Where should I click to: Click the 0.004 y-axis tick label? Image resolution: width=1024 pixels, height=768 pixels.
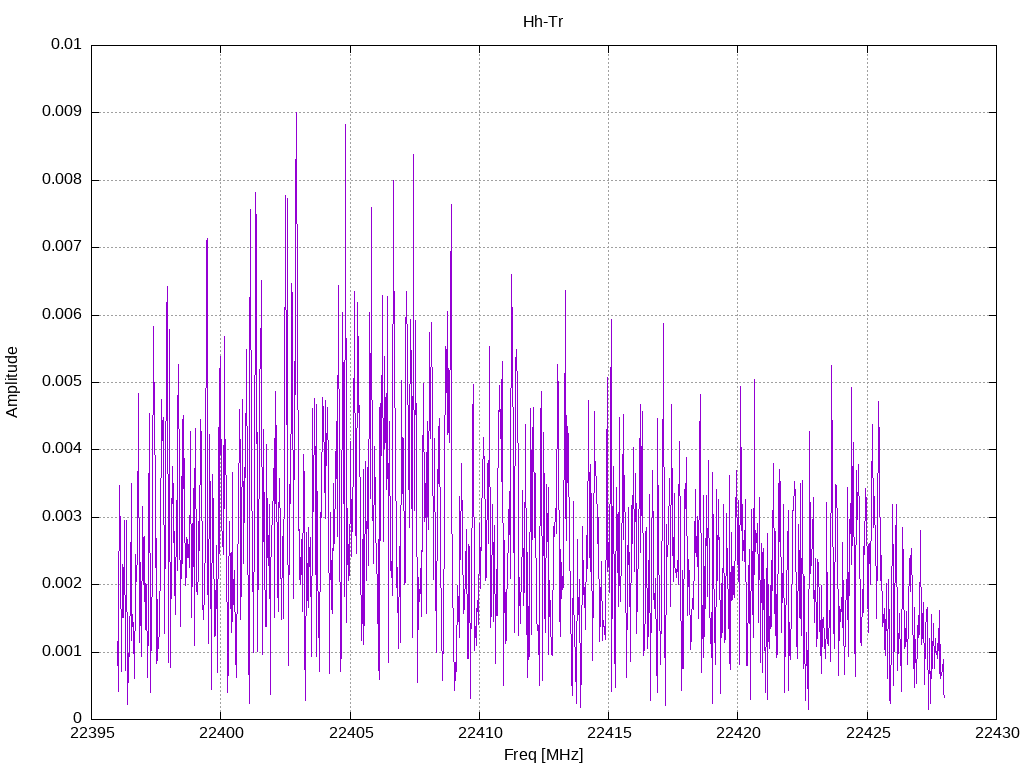pyautogui.click(x=62, y=449)
